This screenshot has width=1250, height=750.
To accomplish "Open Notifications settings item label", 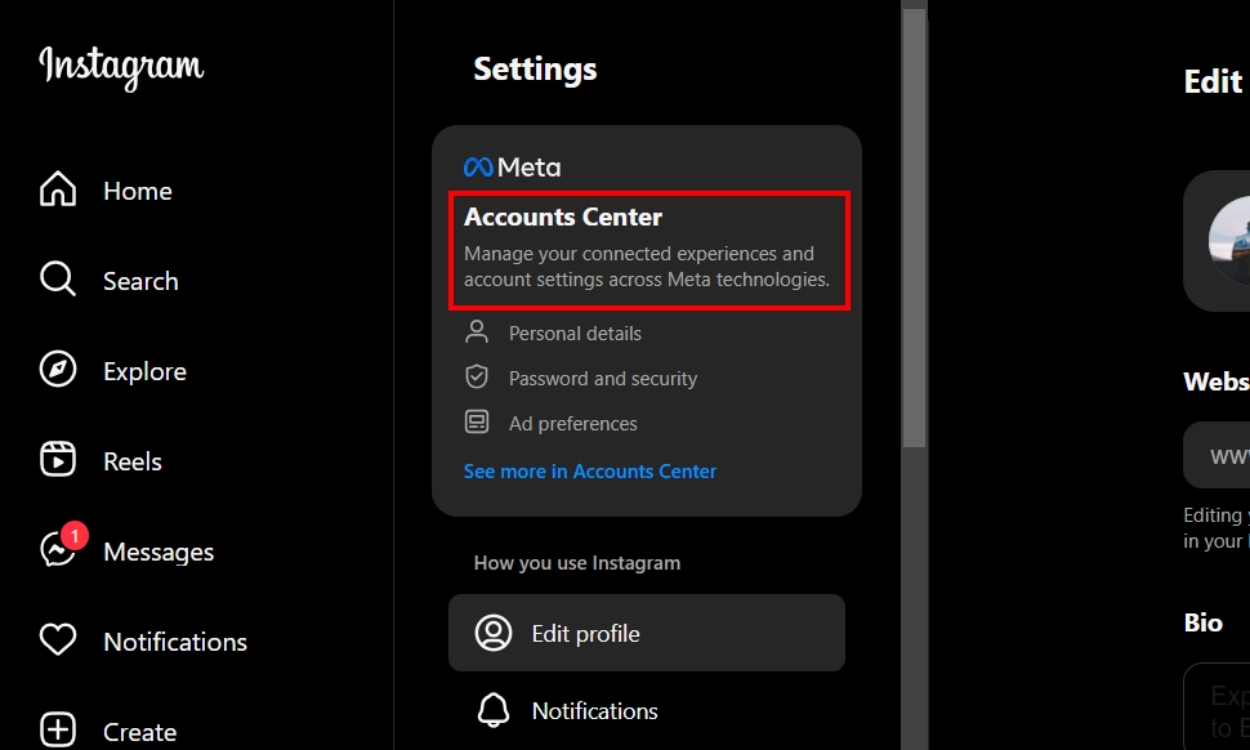I will 595,711.
